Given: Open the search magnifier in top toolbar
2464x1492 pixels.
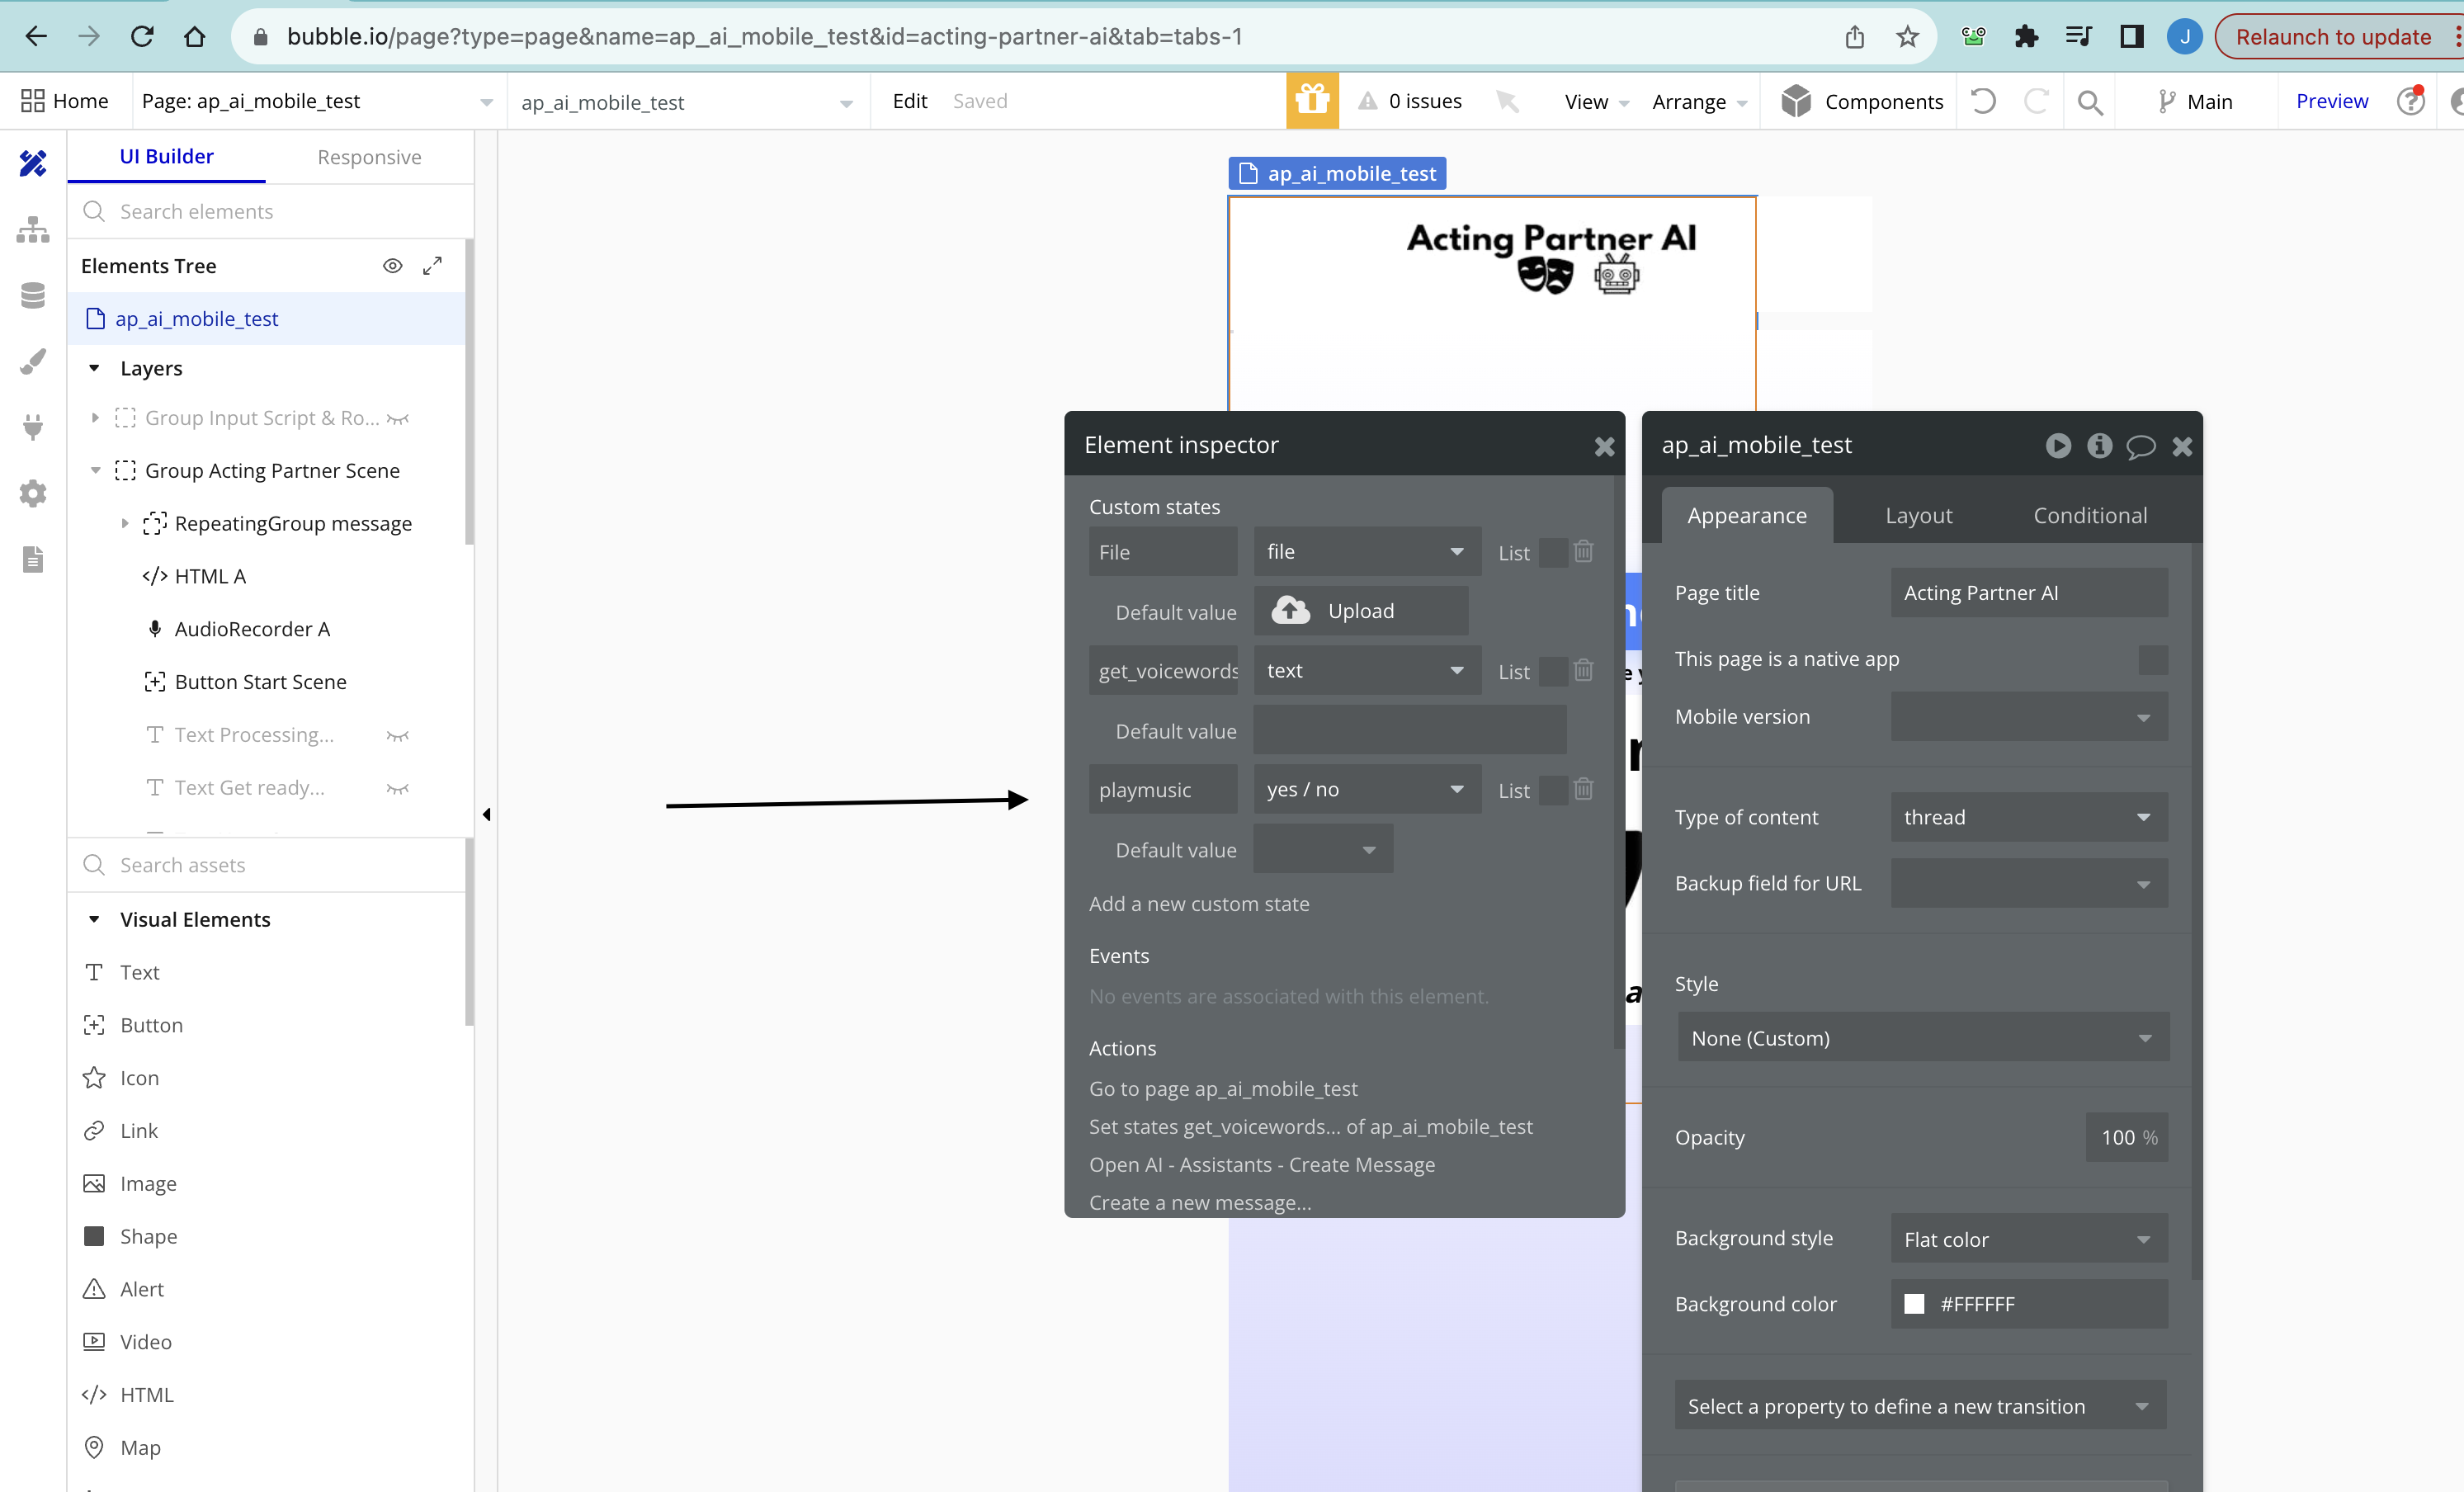Looking at the screenshot, I should tap(2089, 101).
